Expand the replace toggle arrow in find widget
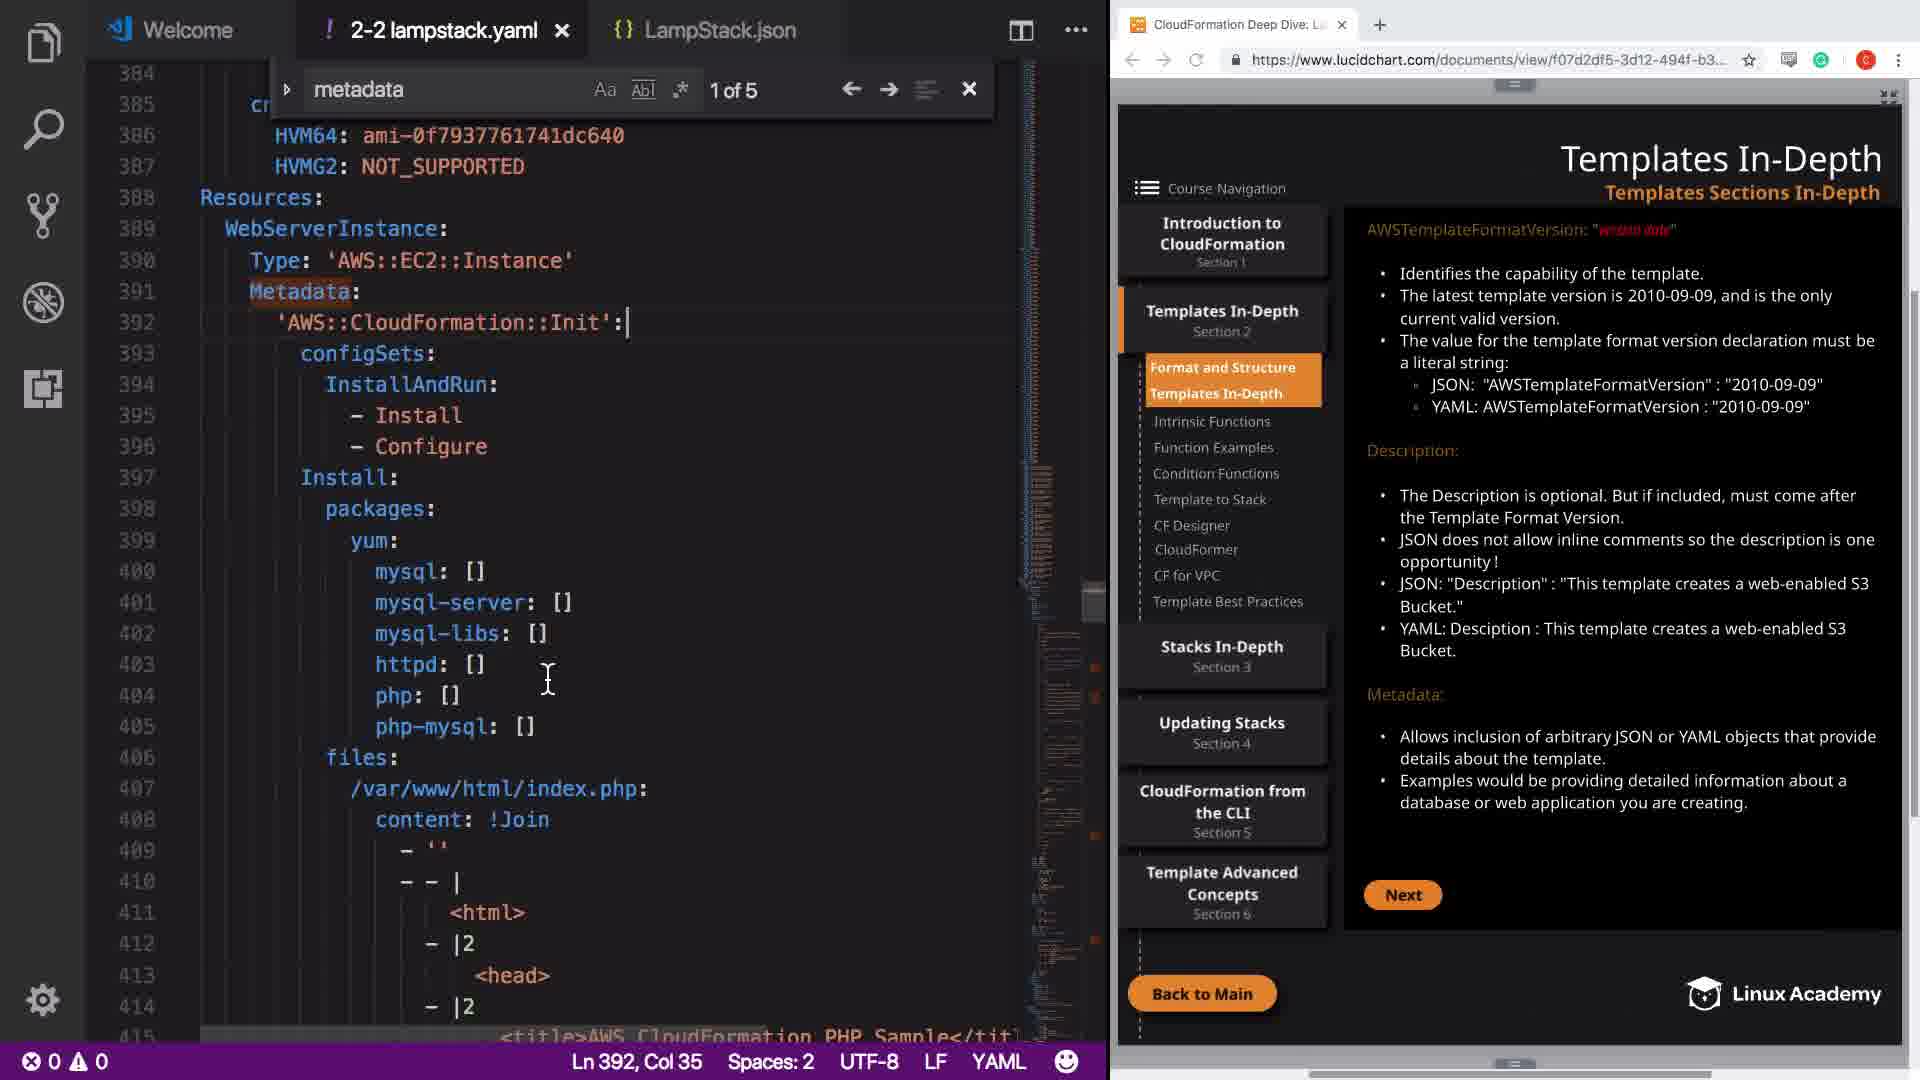1920x1080 pixels. coord(287,90)
